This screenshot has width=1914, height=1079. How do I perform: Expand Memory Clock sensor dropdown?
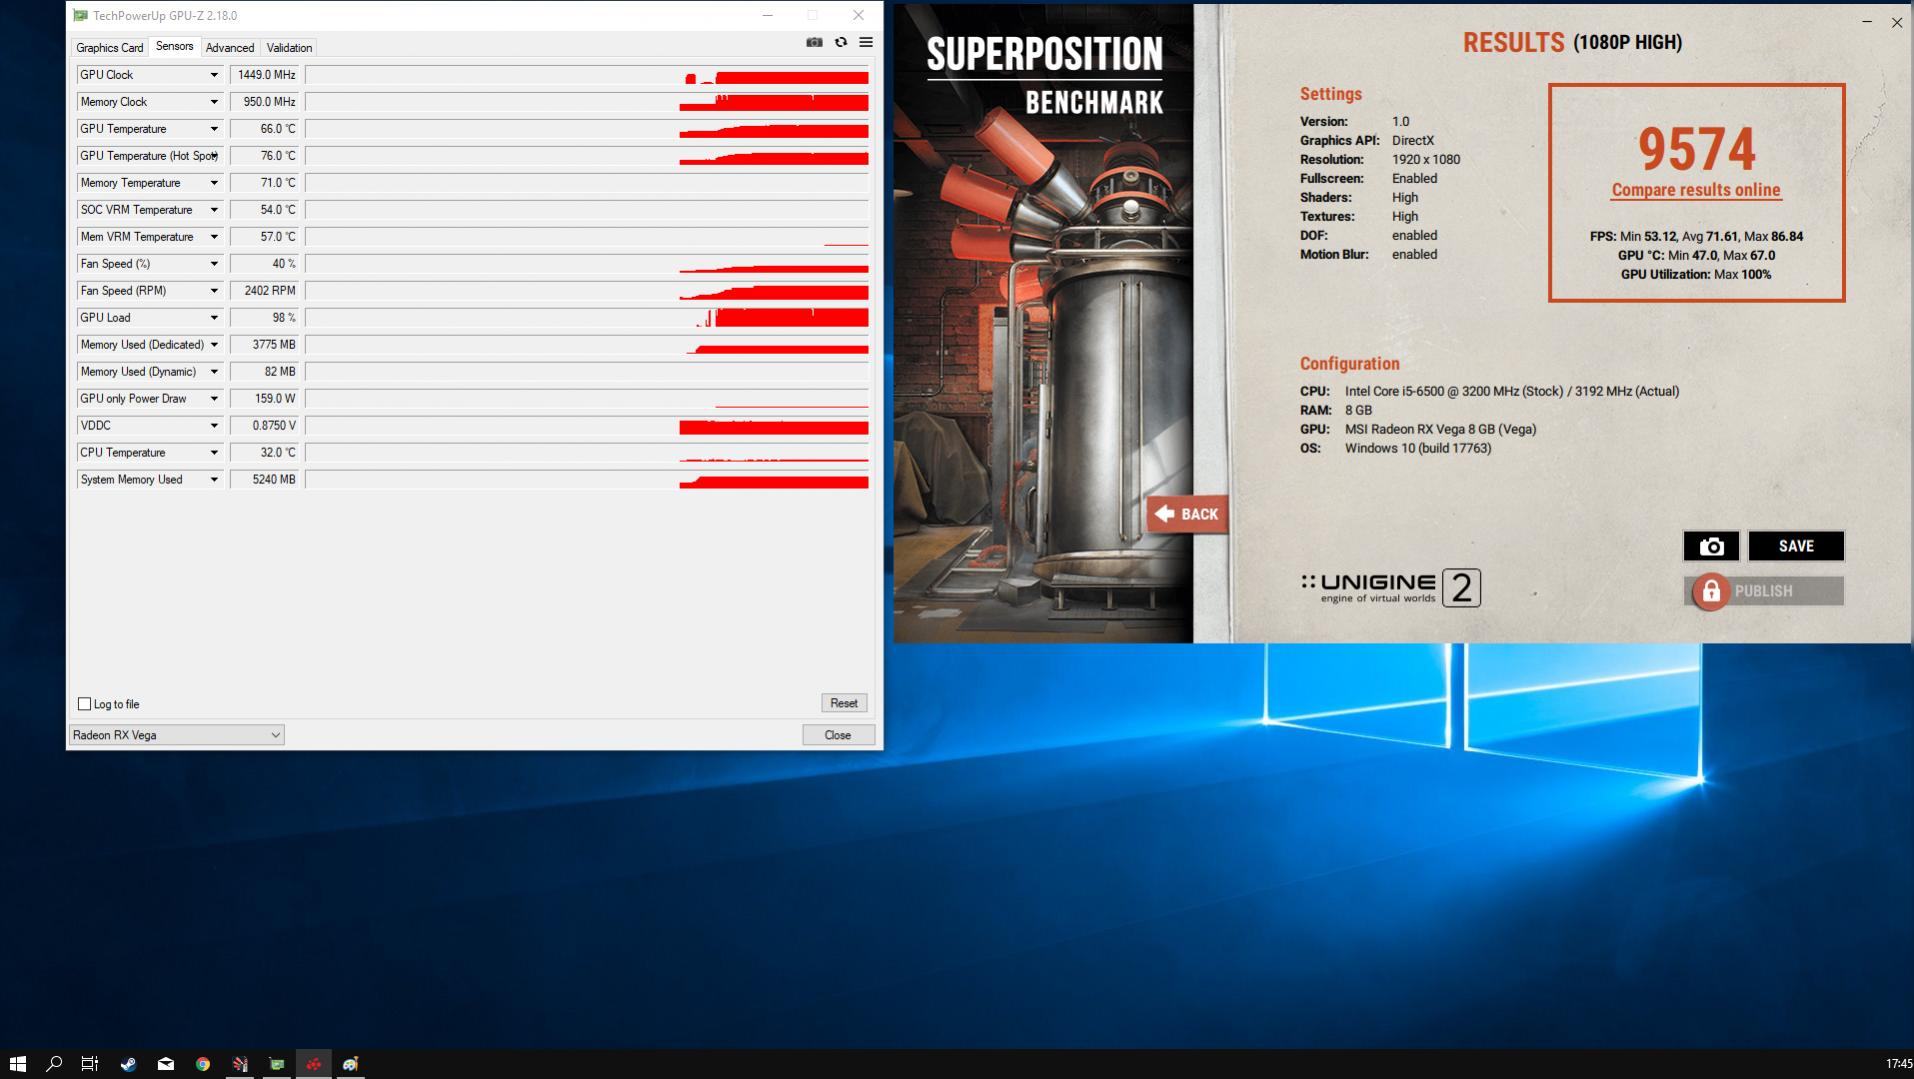click(214, 102)
